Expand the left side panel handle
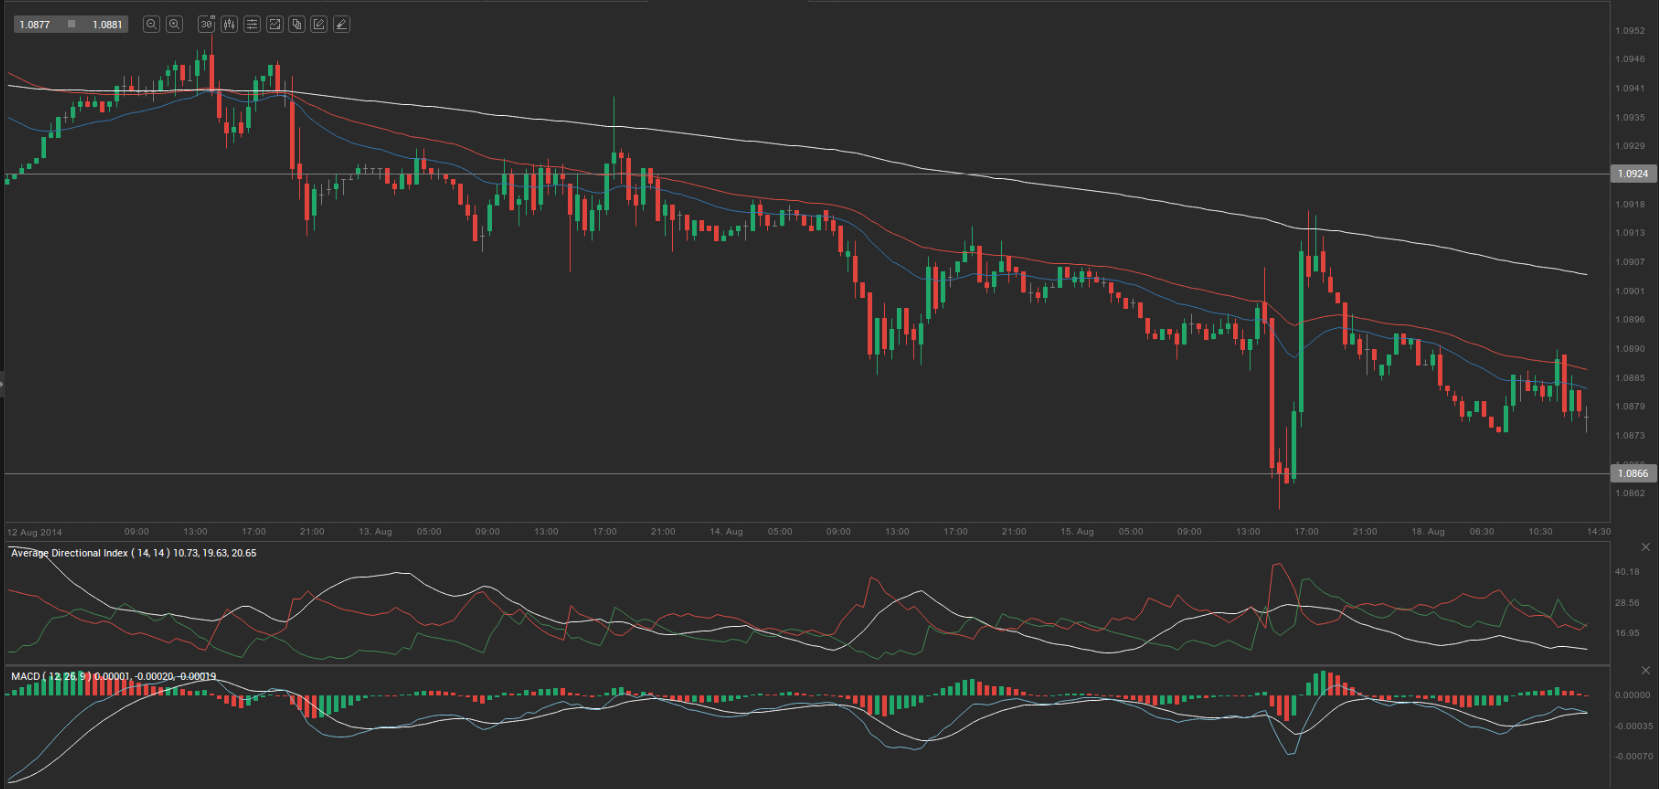 2,384
